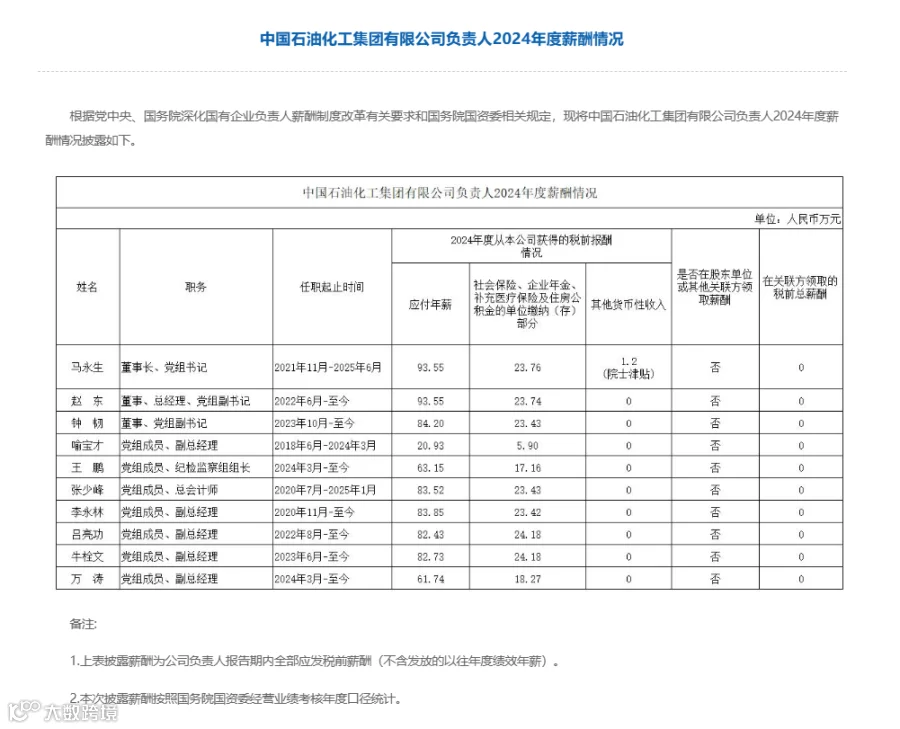
Task: Click the contribution value 5.90
Action: 527,446
